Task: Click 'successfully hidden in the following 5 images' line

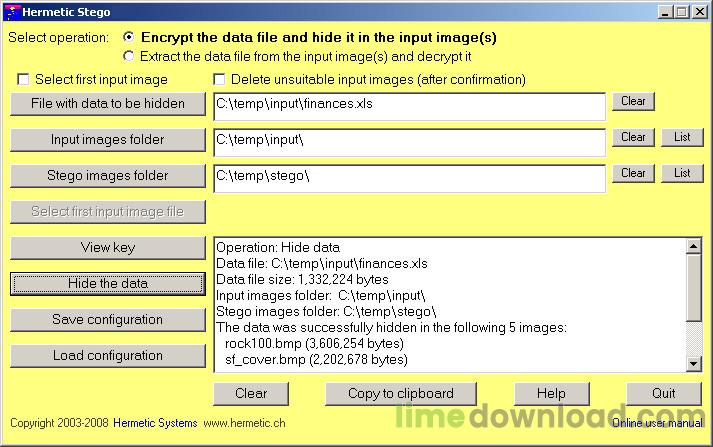Action: pos(391,327)
